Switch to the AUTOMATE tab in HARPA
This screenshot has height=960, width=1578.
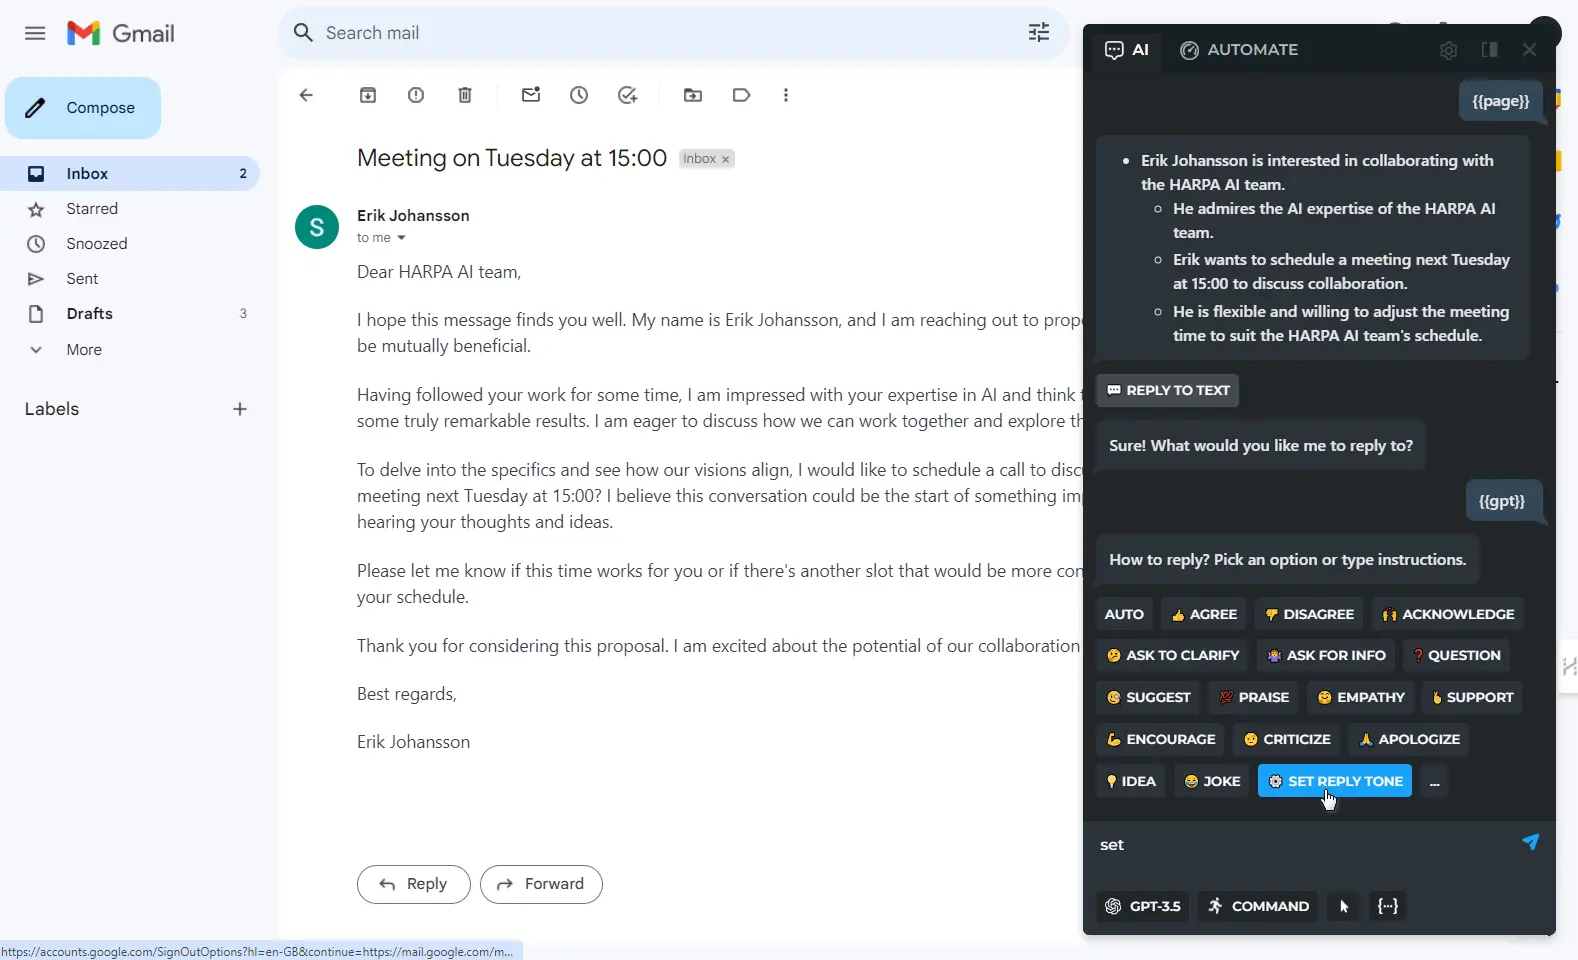pyautogui.click(x=1239, y=50)
